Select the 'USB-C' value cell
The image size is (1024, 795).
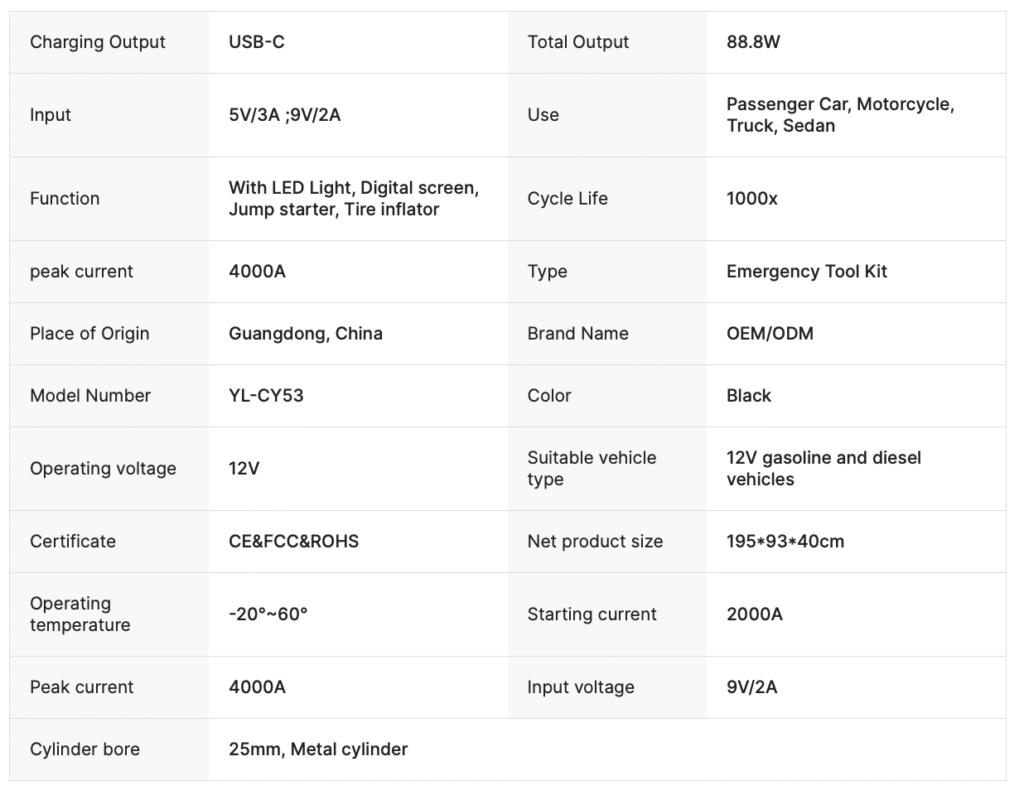[257, 42]
